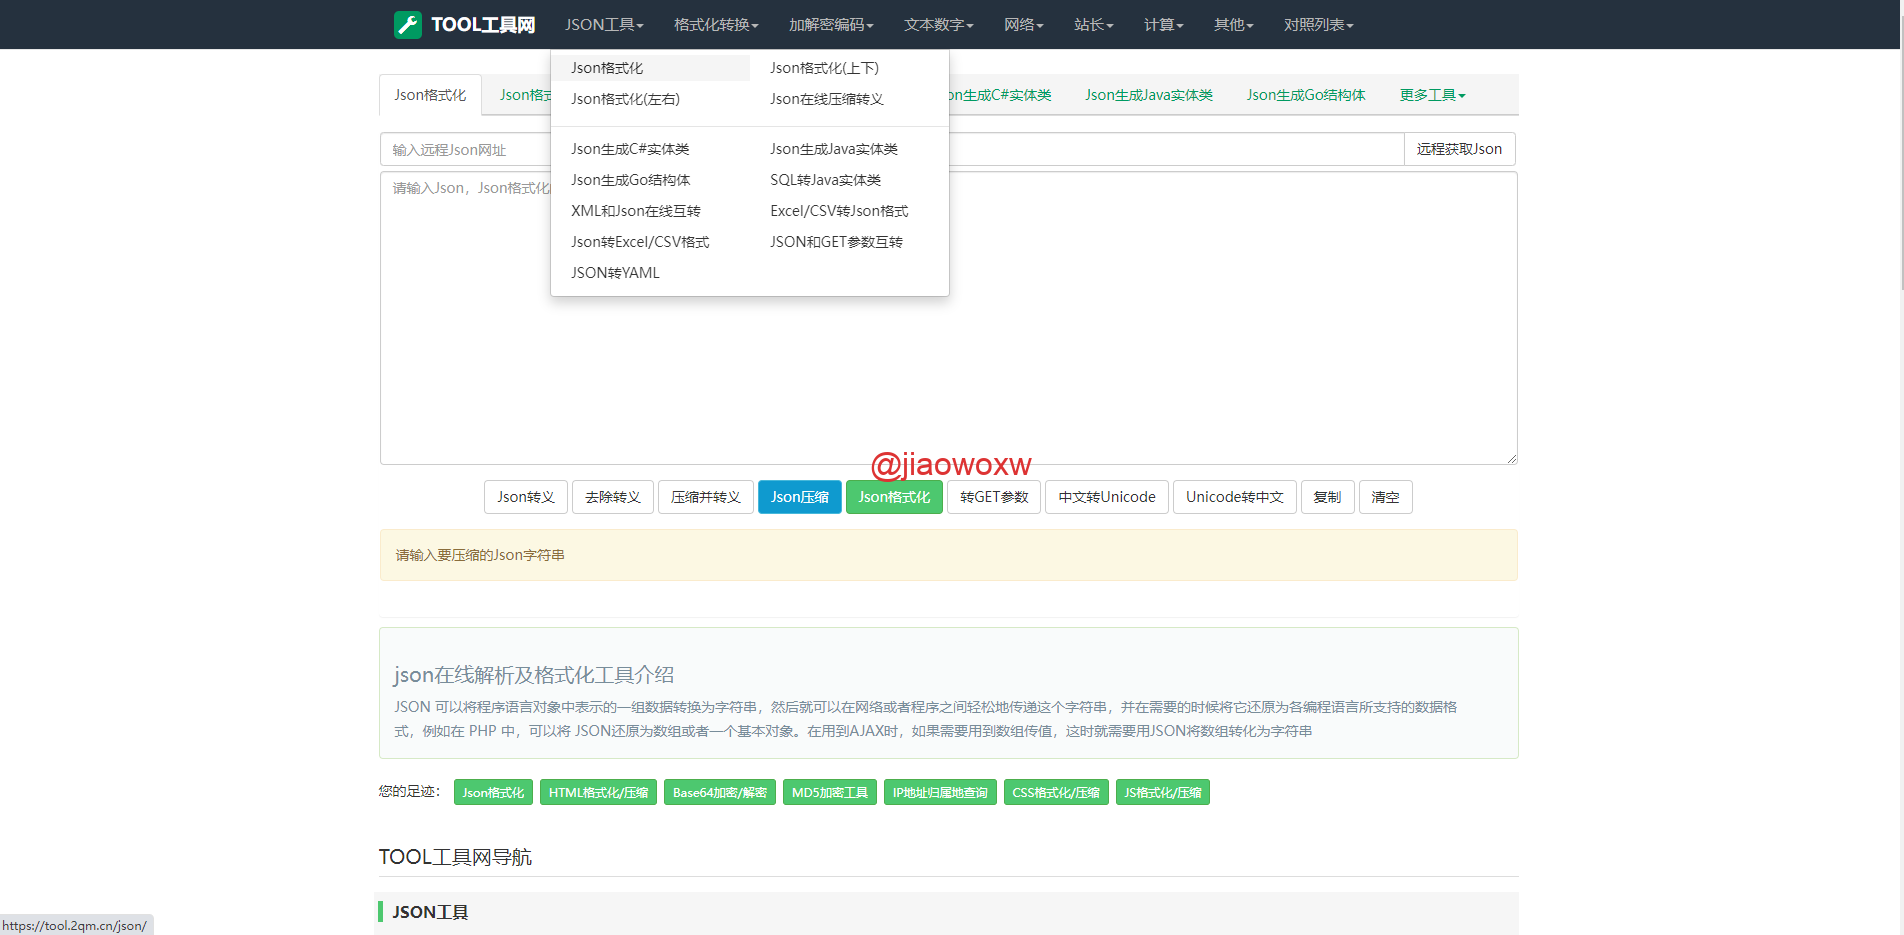This screenshot has width=1904, height=935.
Task: Click the TOOL工具网 wrench logo icon
Action: [407, 25]
